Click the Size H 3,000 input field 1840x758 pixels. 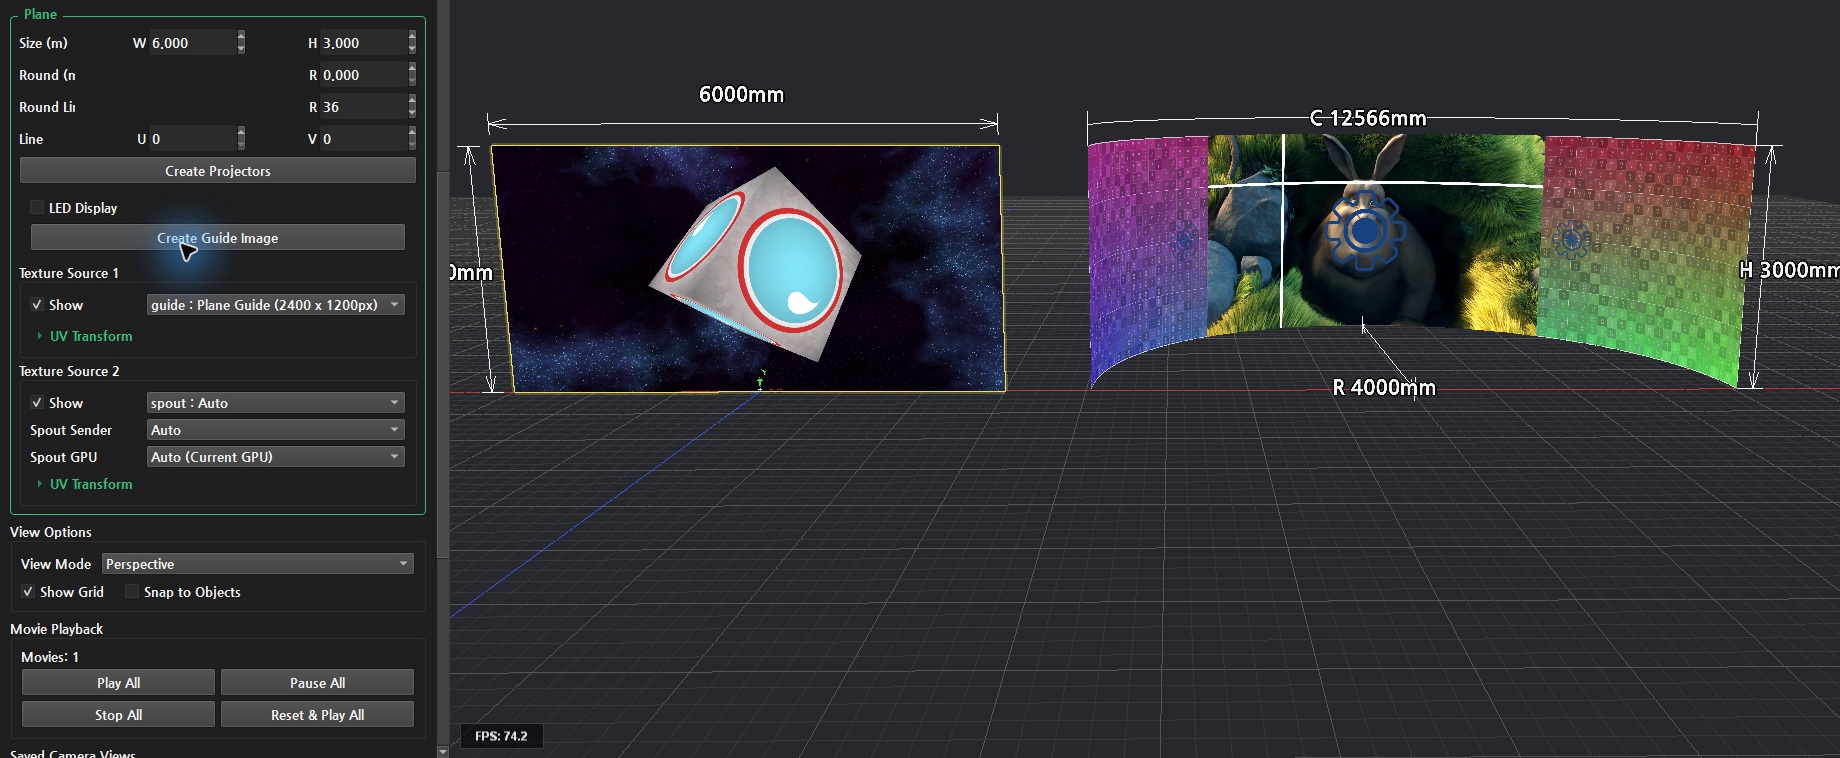click(364, 43)
